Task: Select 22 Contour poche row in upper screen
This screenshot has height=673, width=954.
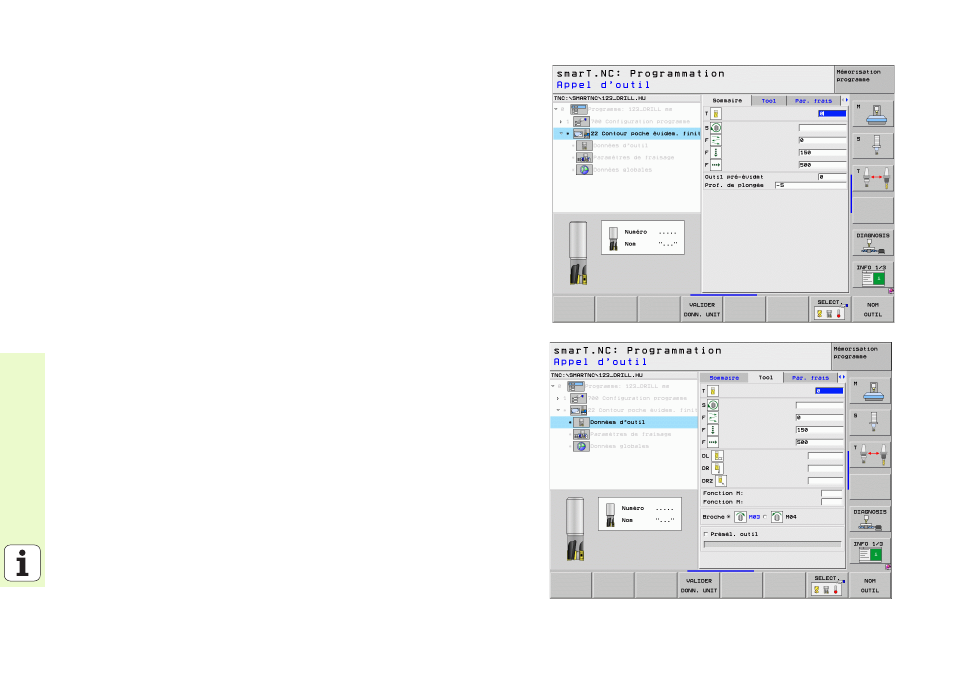Action: click(x=627, y=134)
